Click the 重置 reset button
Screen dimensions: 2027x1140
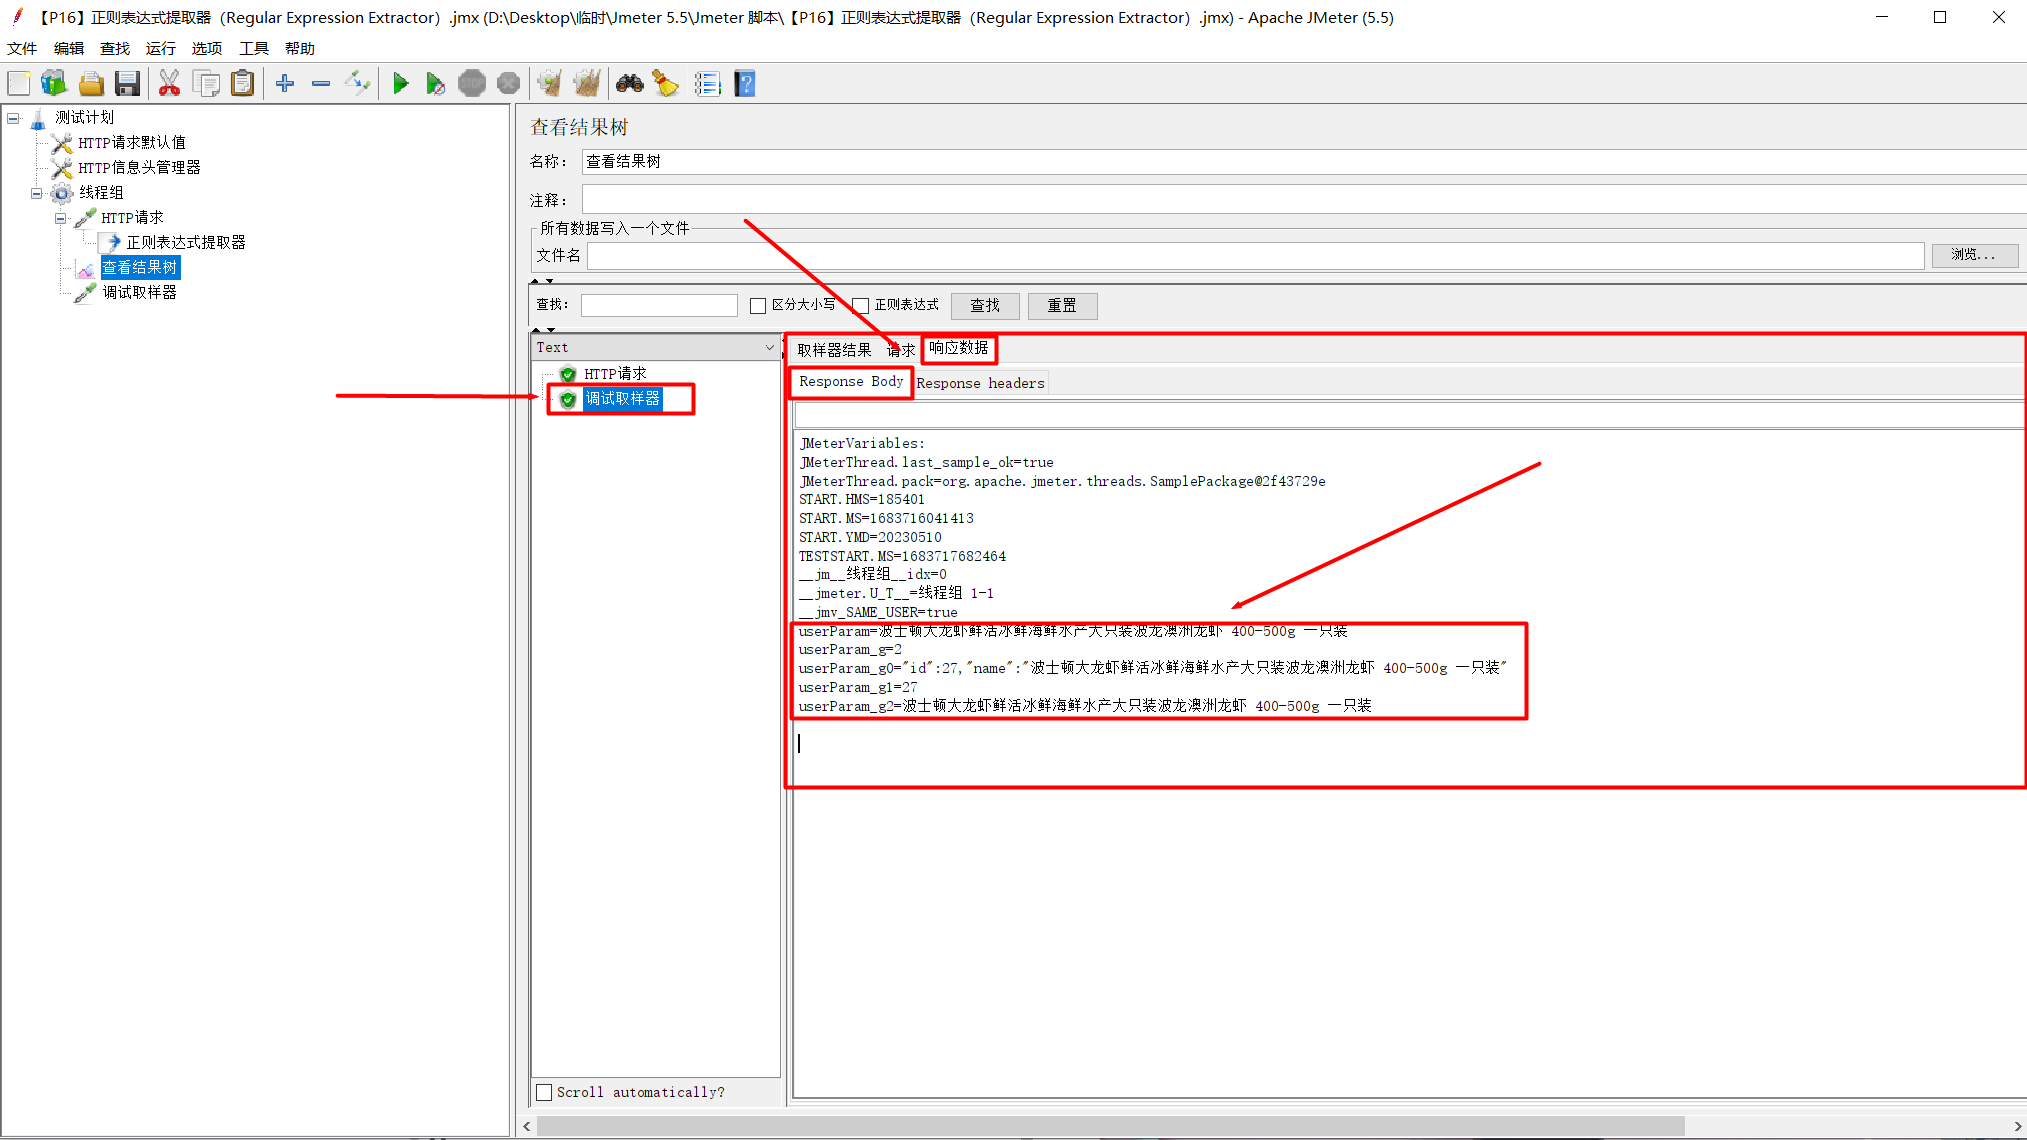[x=1062, y=306]
